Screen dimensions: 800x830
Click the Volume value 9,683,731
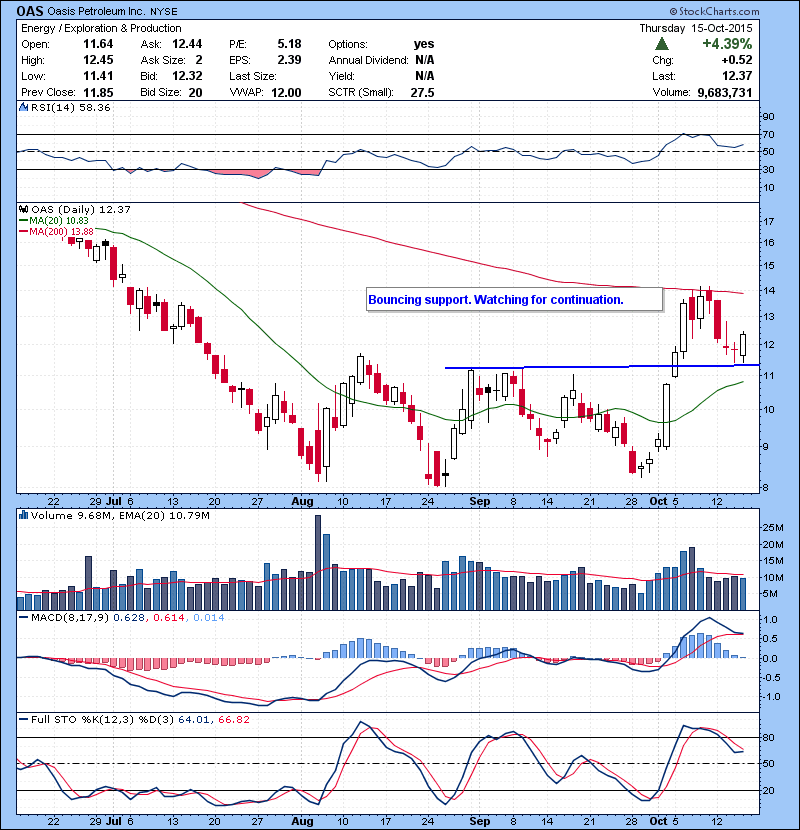pos(725,92)
